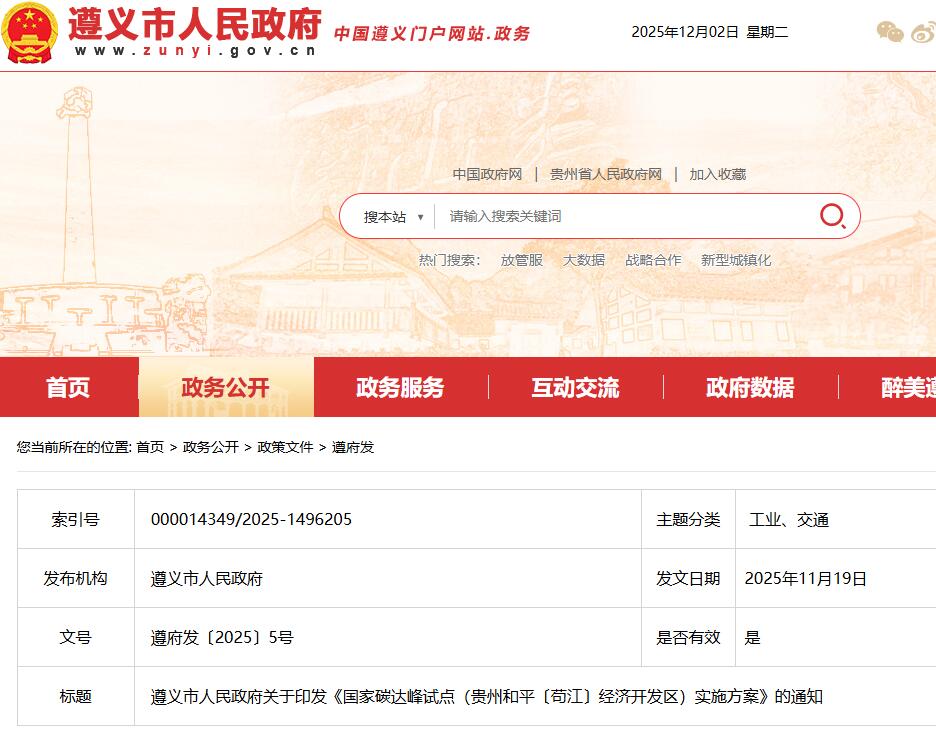This screenshot has height=730, width=936.
Task: Open the 政府数据 section
Action: (x=750, y=388)
